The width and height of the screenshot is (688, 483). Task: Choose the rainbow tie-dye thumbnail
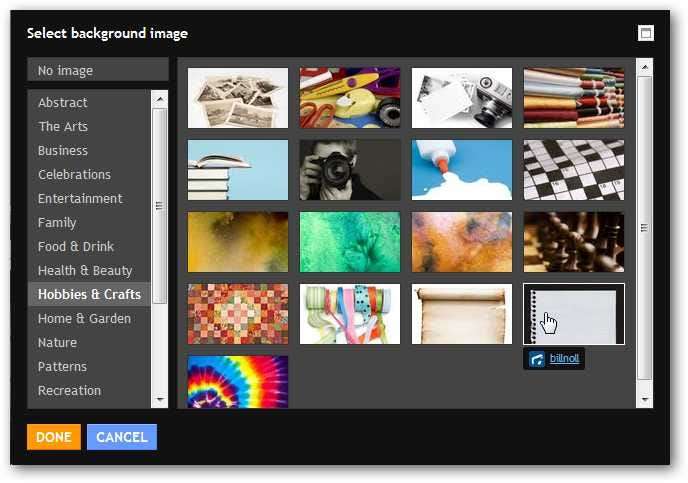[238, 382]
